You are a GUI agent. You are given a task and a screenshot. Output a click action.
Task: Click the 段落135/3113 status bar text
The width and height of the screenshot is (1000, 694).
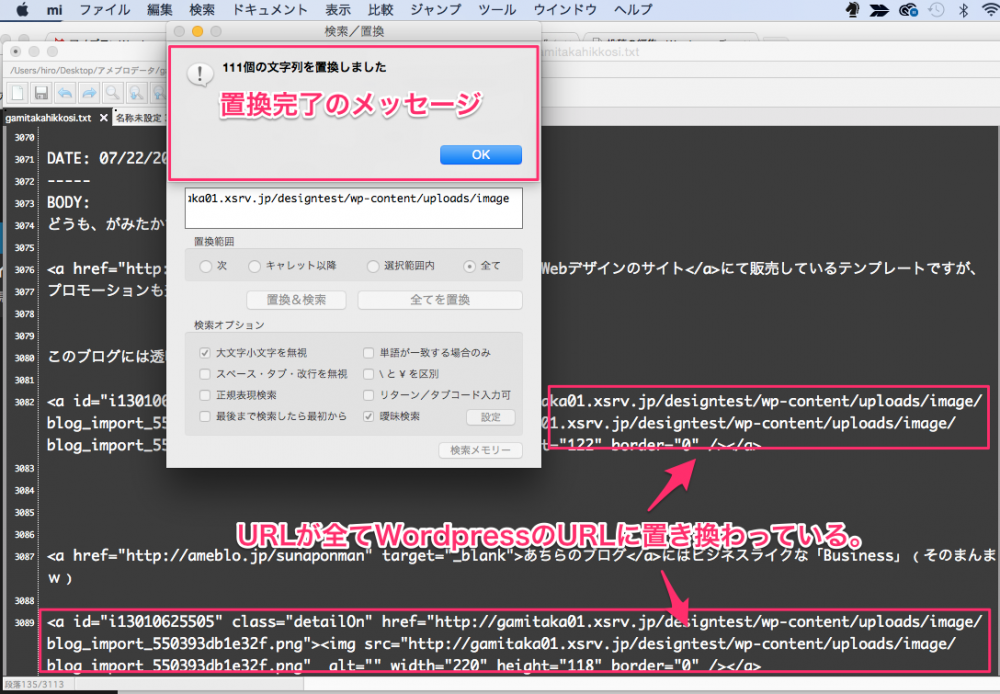[34, 684]
